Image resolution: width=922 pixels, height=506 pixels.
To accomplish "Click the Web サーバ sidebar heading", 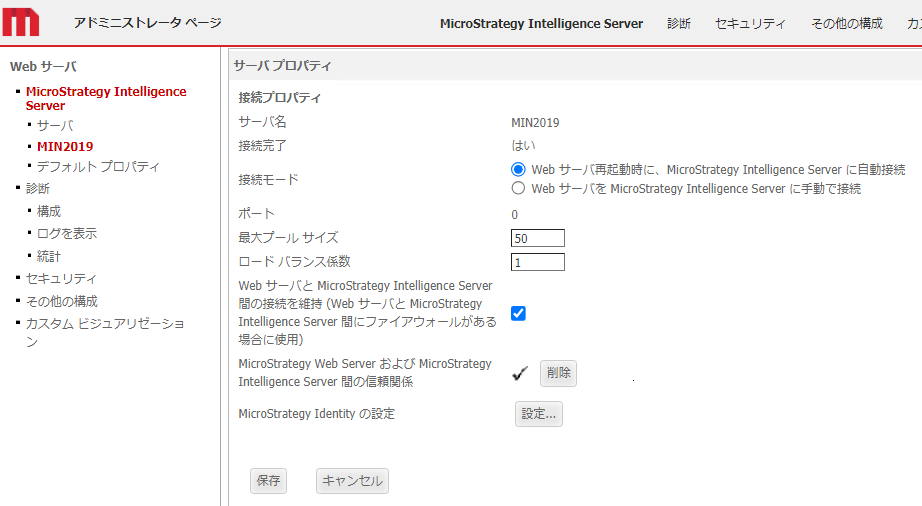I will point(43,66).
